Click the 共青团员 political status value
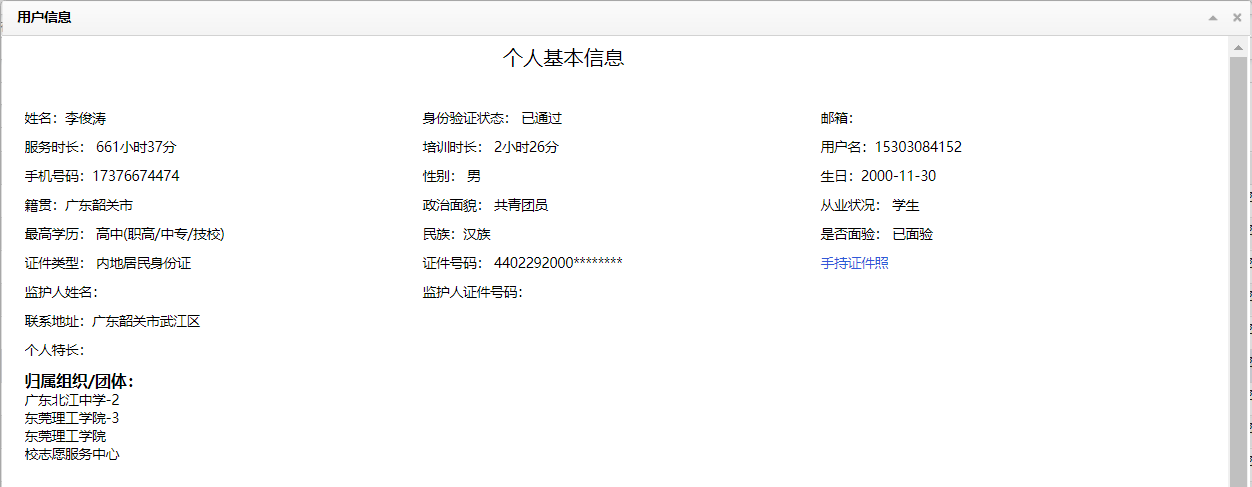Image resolution: width=1252 pixels, height=487 pixels. pyautogui.click(x=520, y=205)
